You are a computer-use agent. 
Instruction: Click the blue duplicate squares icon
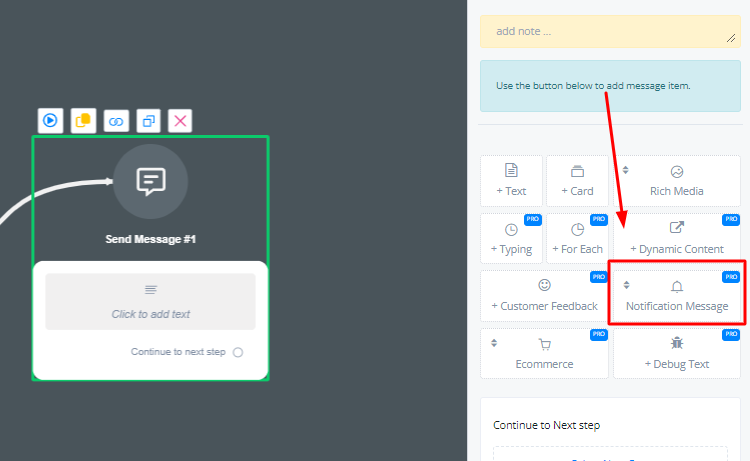(x=148, y=121)
